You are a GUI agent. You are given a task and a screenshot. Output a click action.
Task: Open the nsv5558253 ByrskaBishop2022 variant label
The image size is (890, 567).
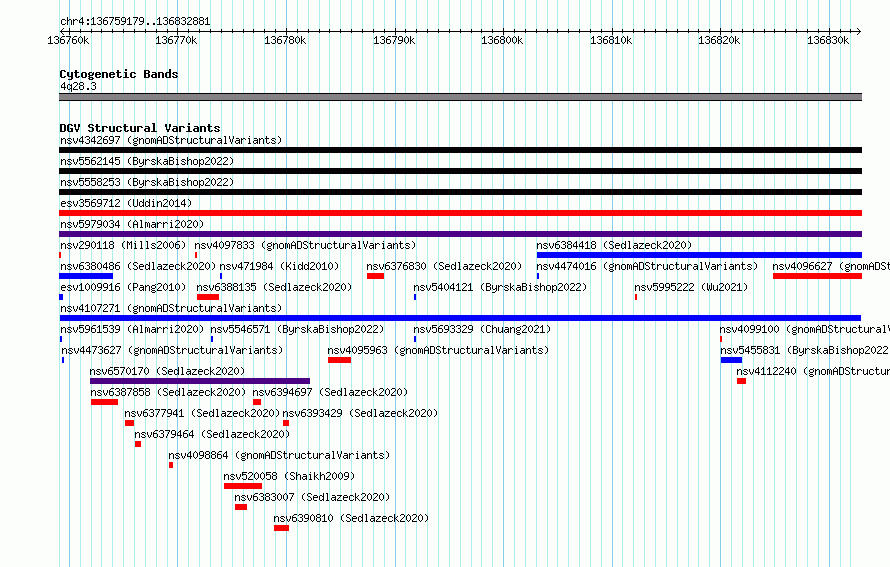[147, 182]
